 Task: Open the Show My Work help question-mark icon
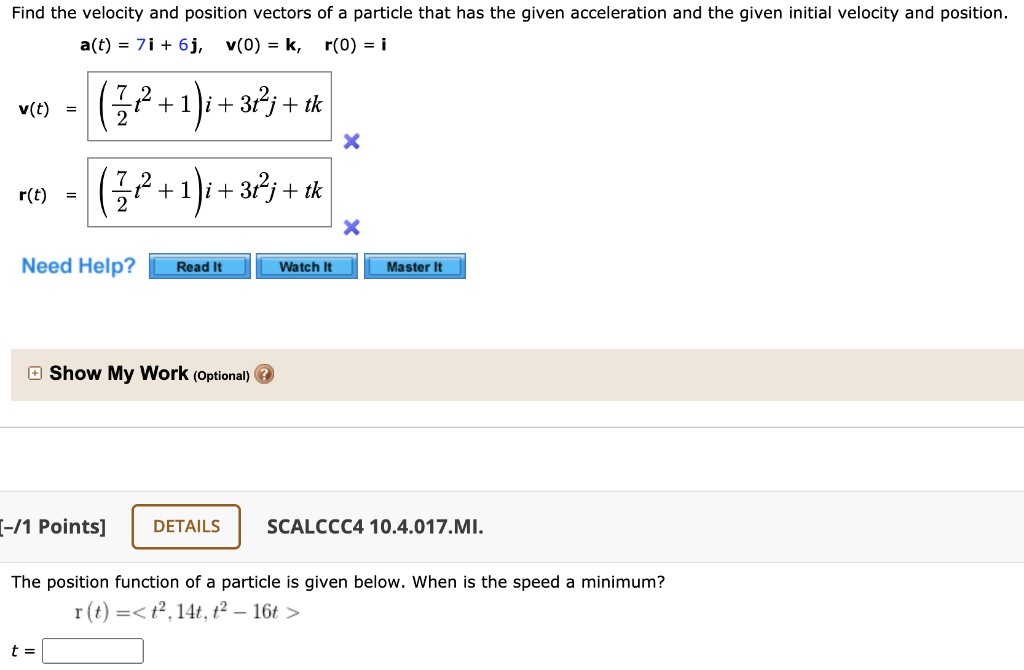point(264,374)
